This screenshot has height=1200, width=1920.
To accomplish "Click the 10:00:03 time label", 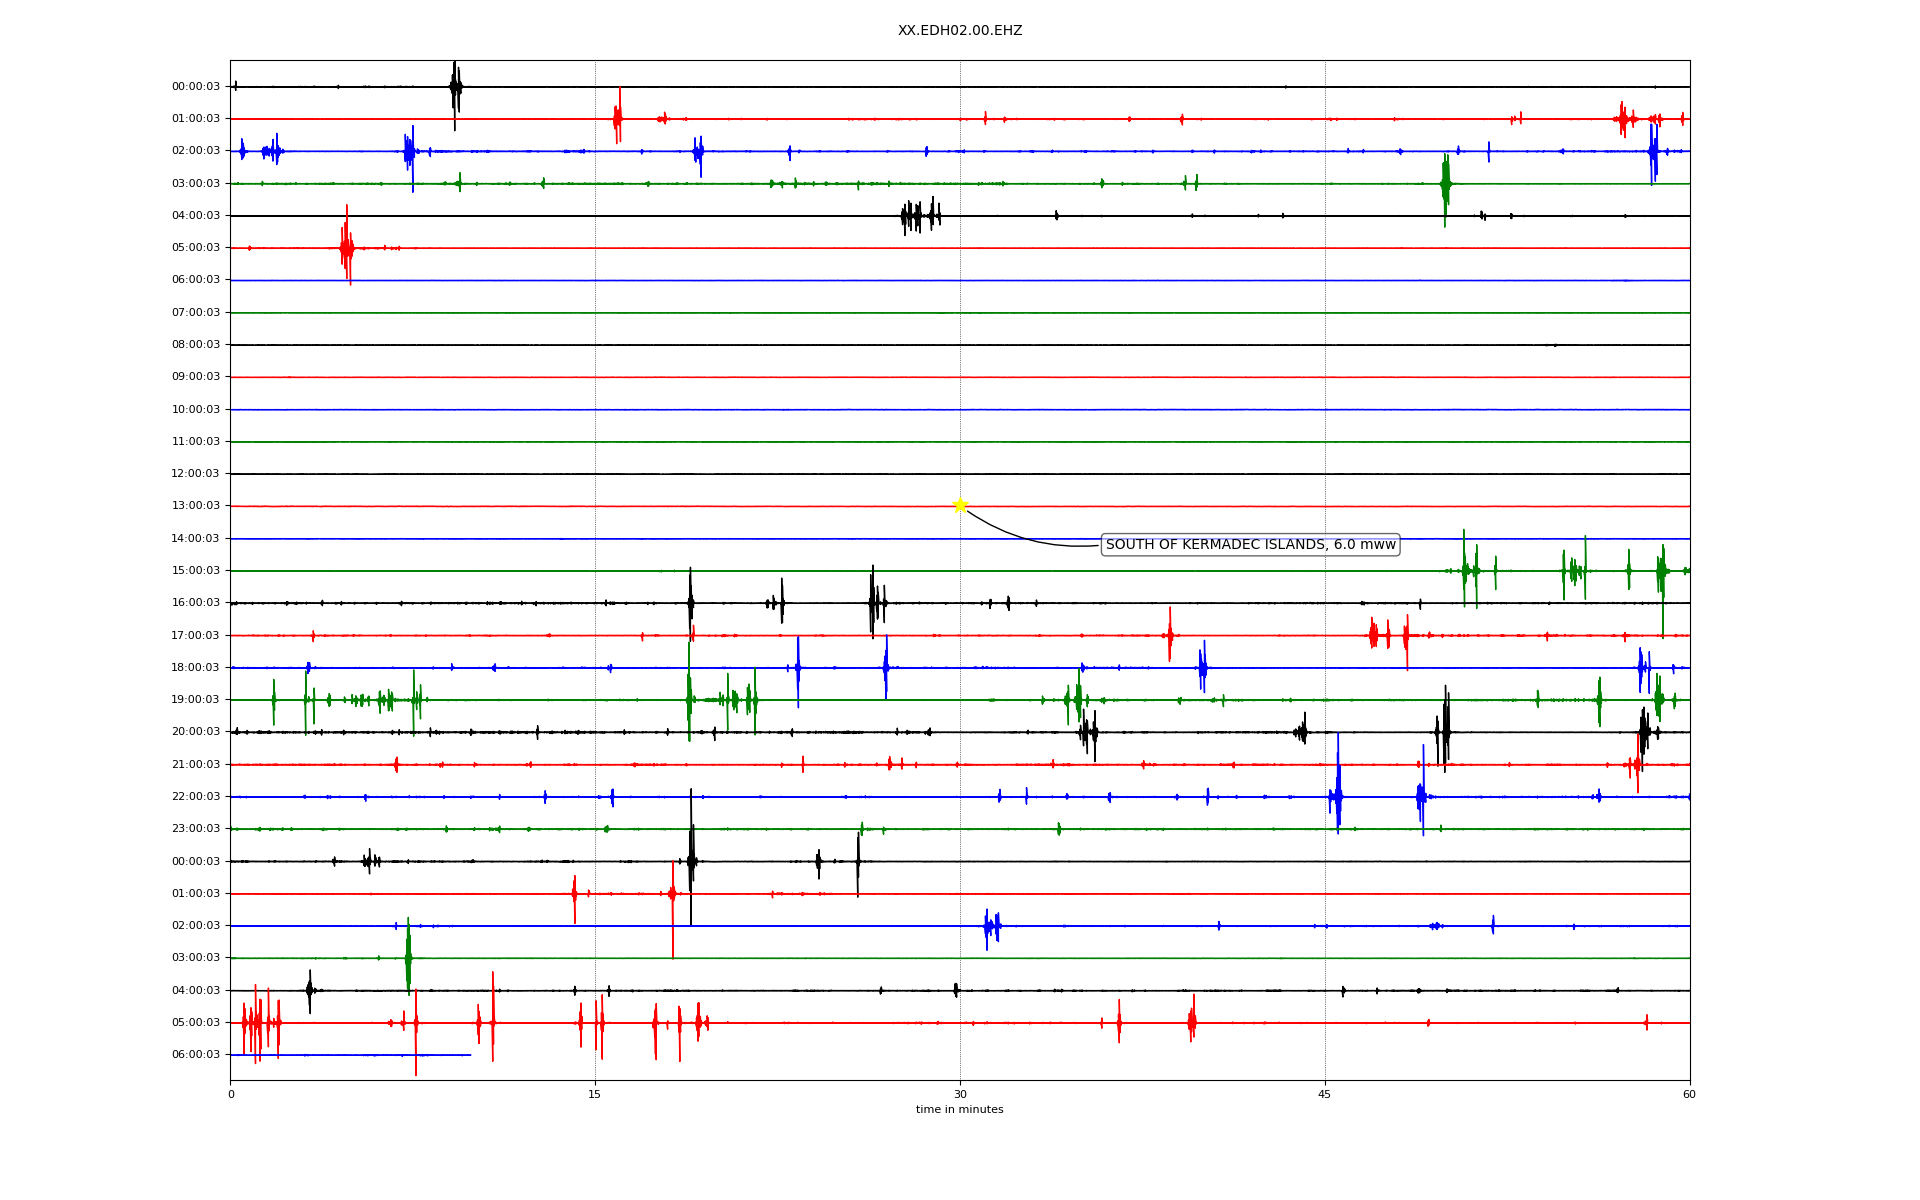I will pos(196,410).
